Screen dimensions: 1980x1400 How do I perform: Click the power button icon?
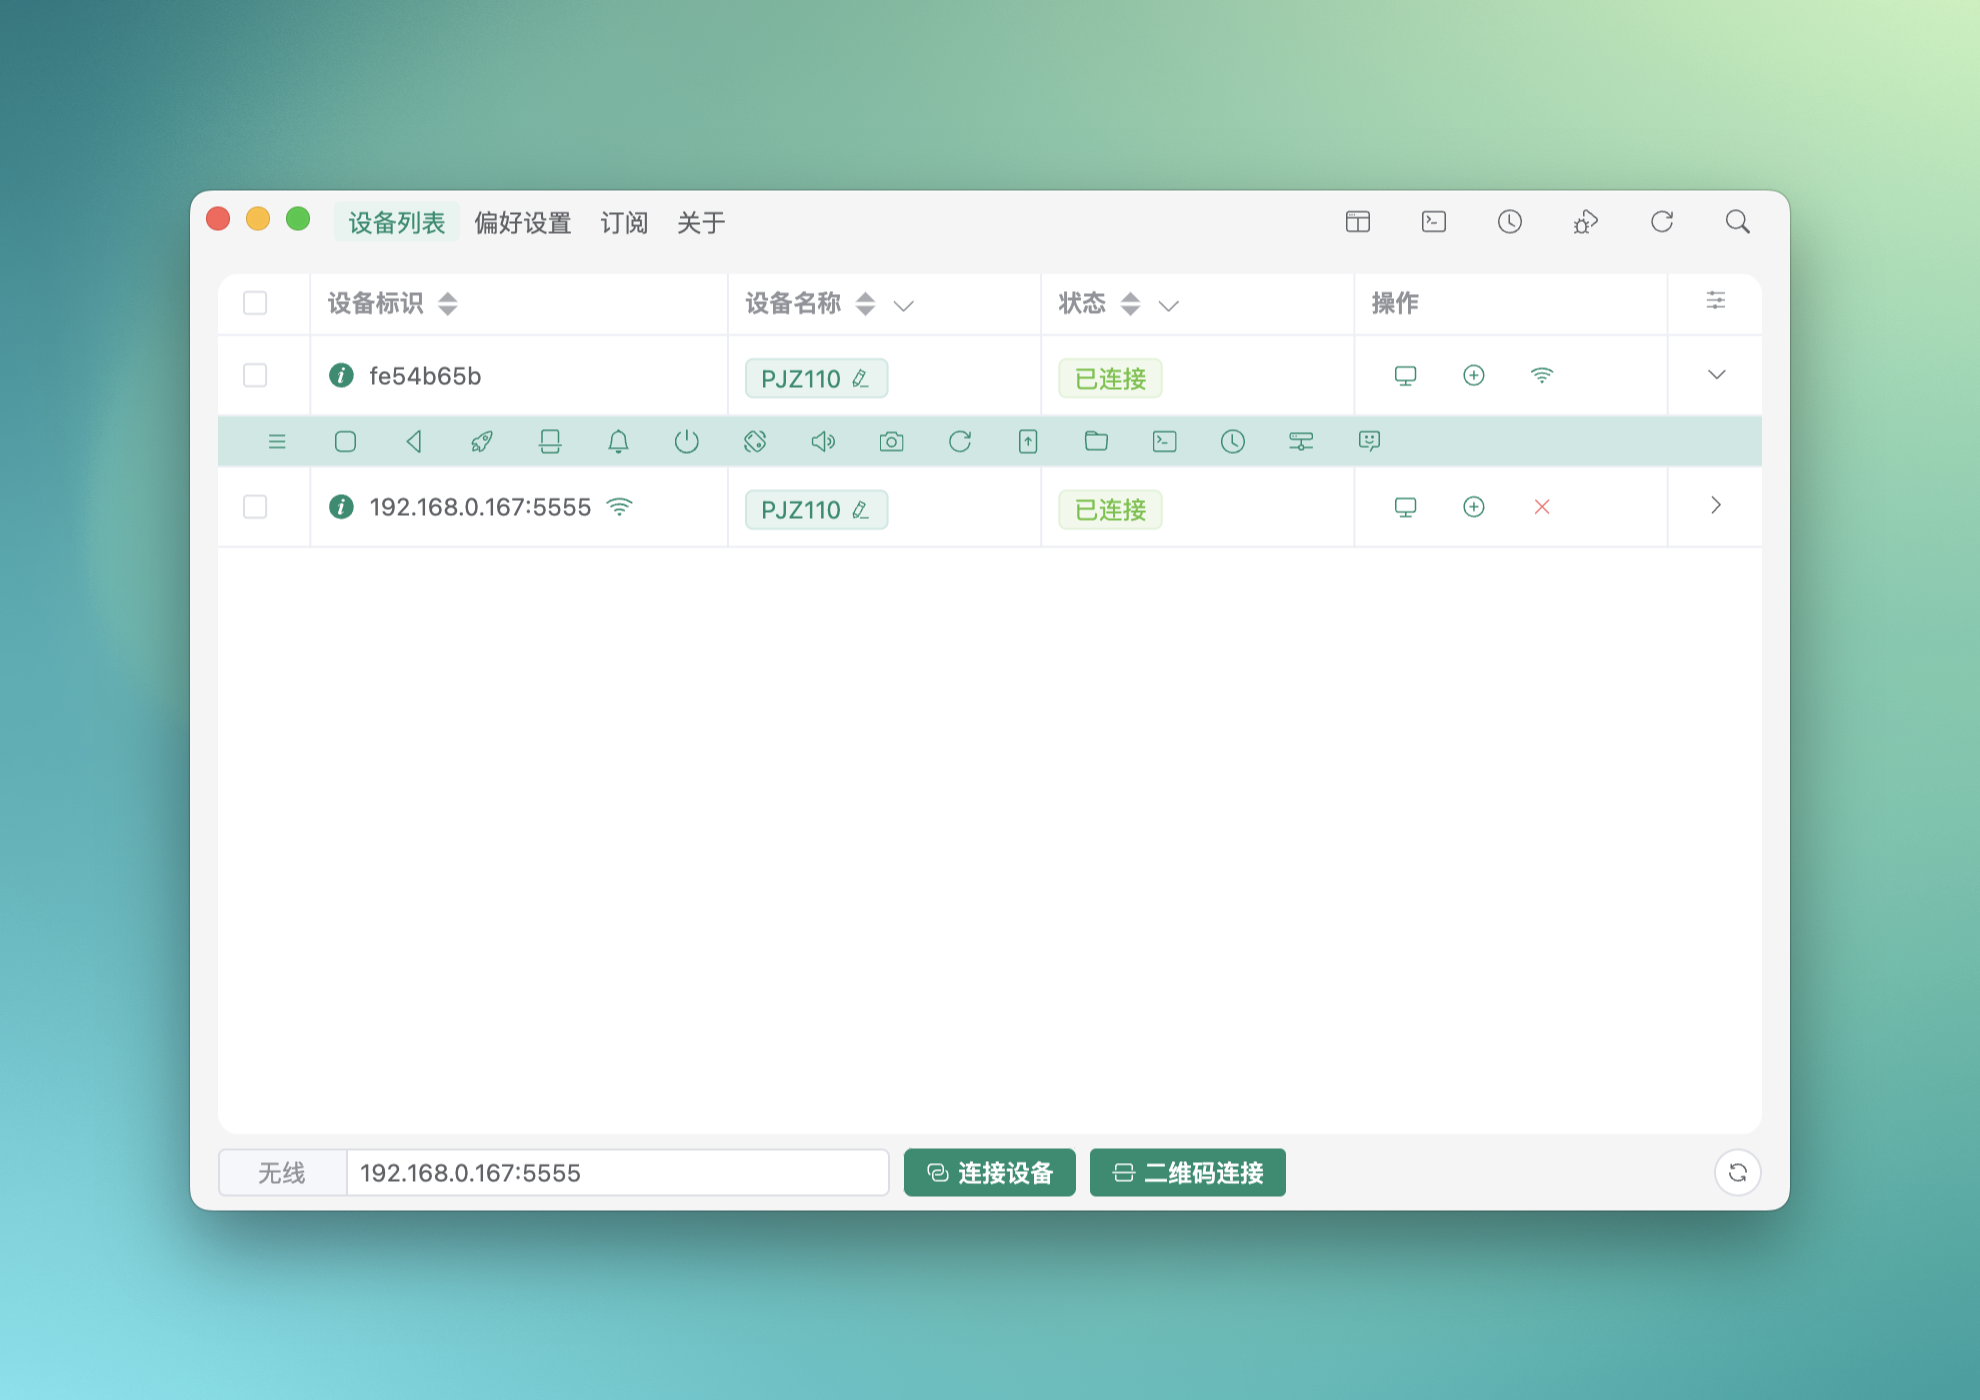[x=686, y=441]
